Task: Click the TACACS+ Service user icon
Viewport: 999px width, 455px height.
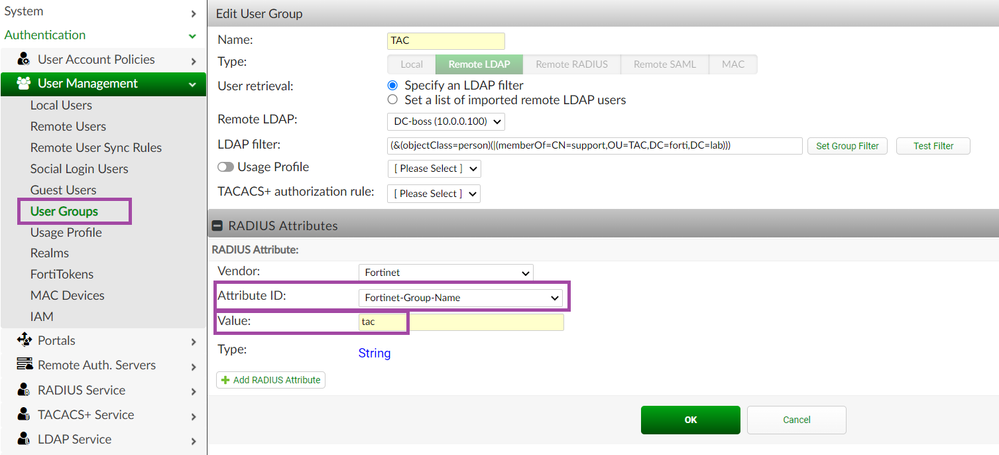Action: (x=24, y=414)
